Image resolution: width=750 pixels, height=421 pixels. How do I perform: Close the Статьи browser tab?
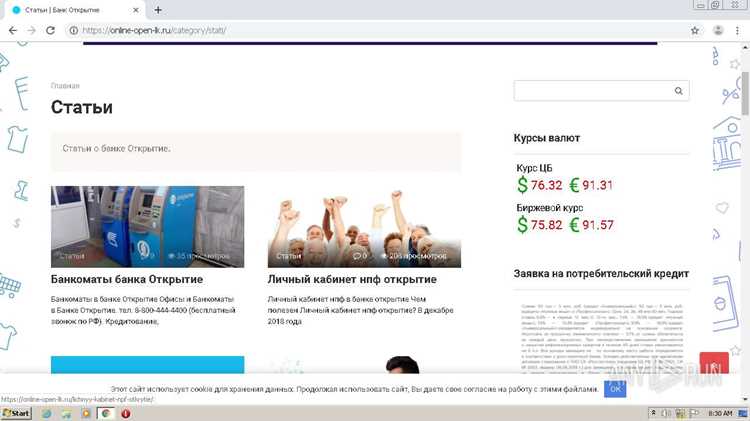[136, 10]
